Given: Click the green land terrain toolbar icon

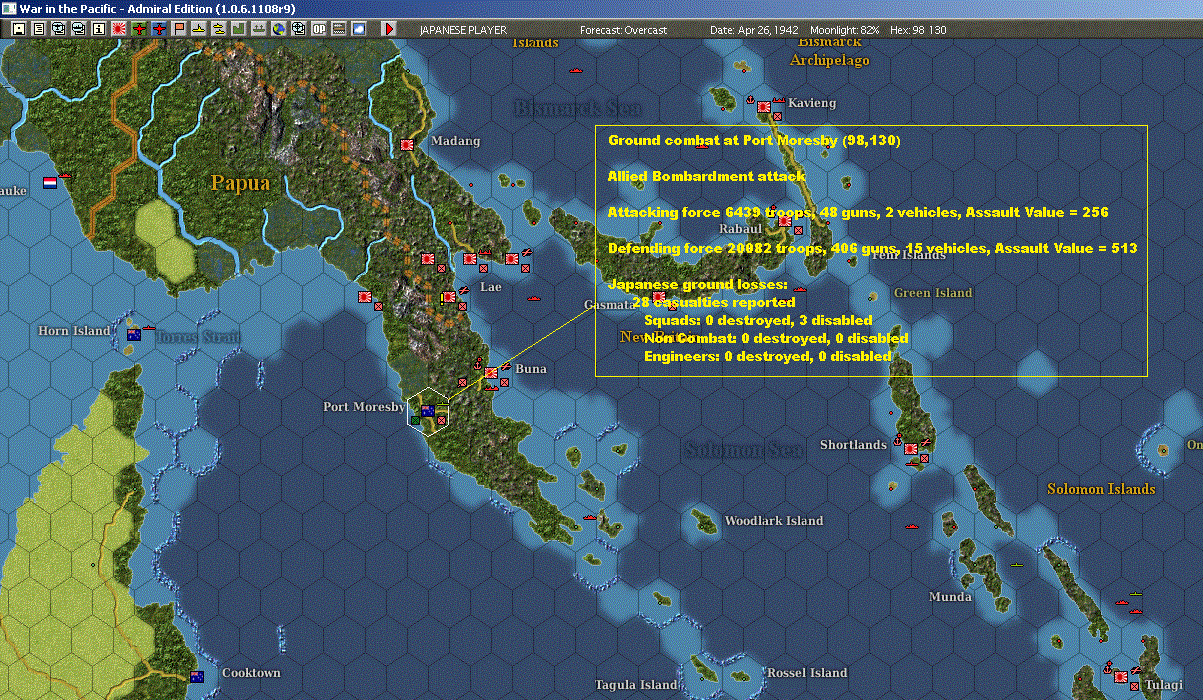Looking at the screenshot, I should point(239,29).
